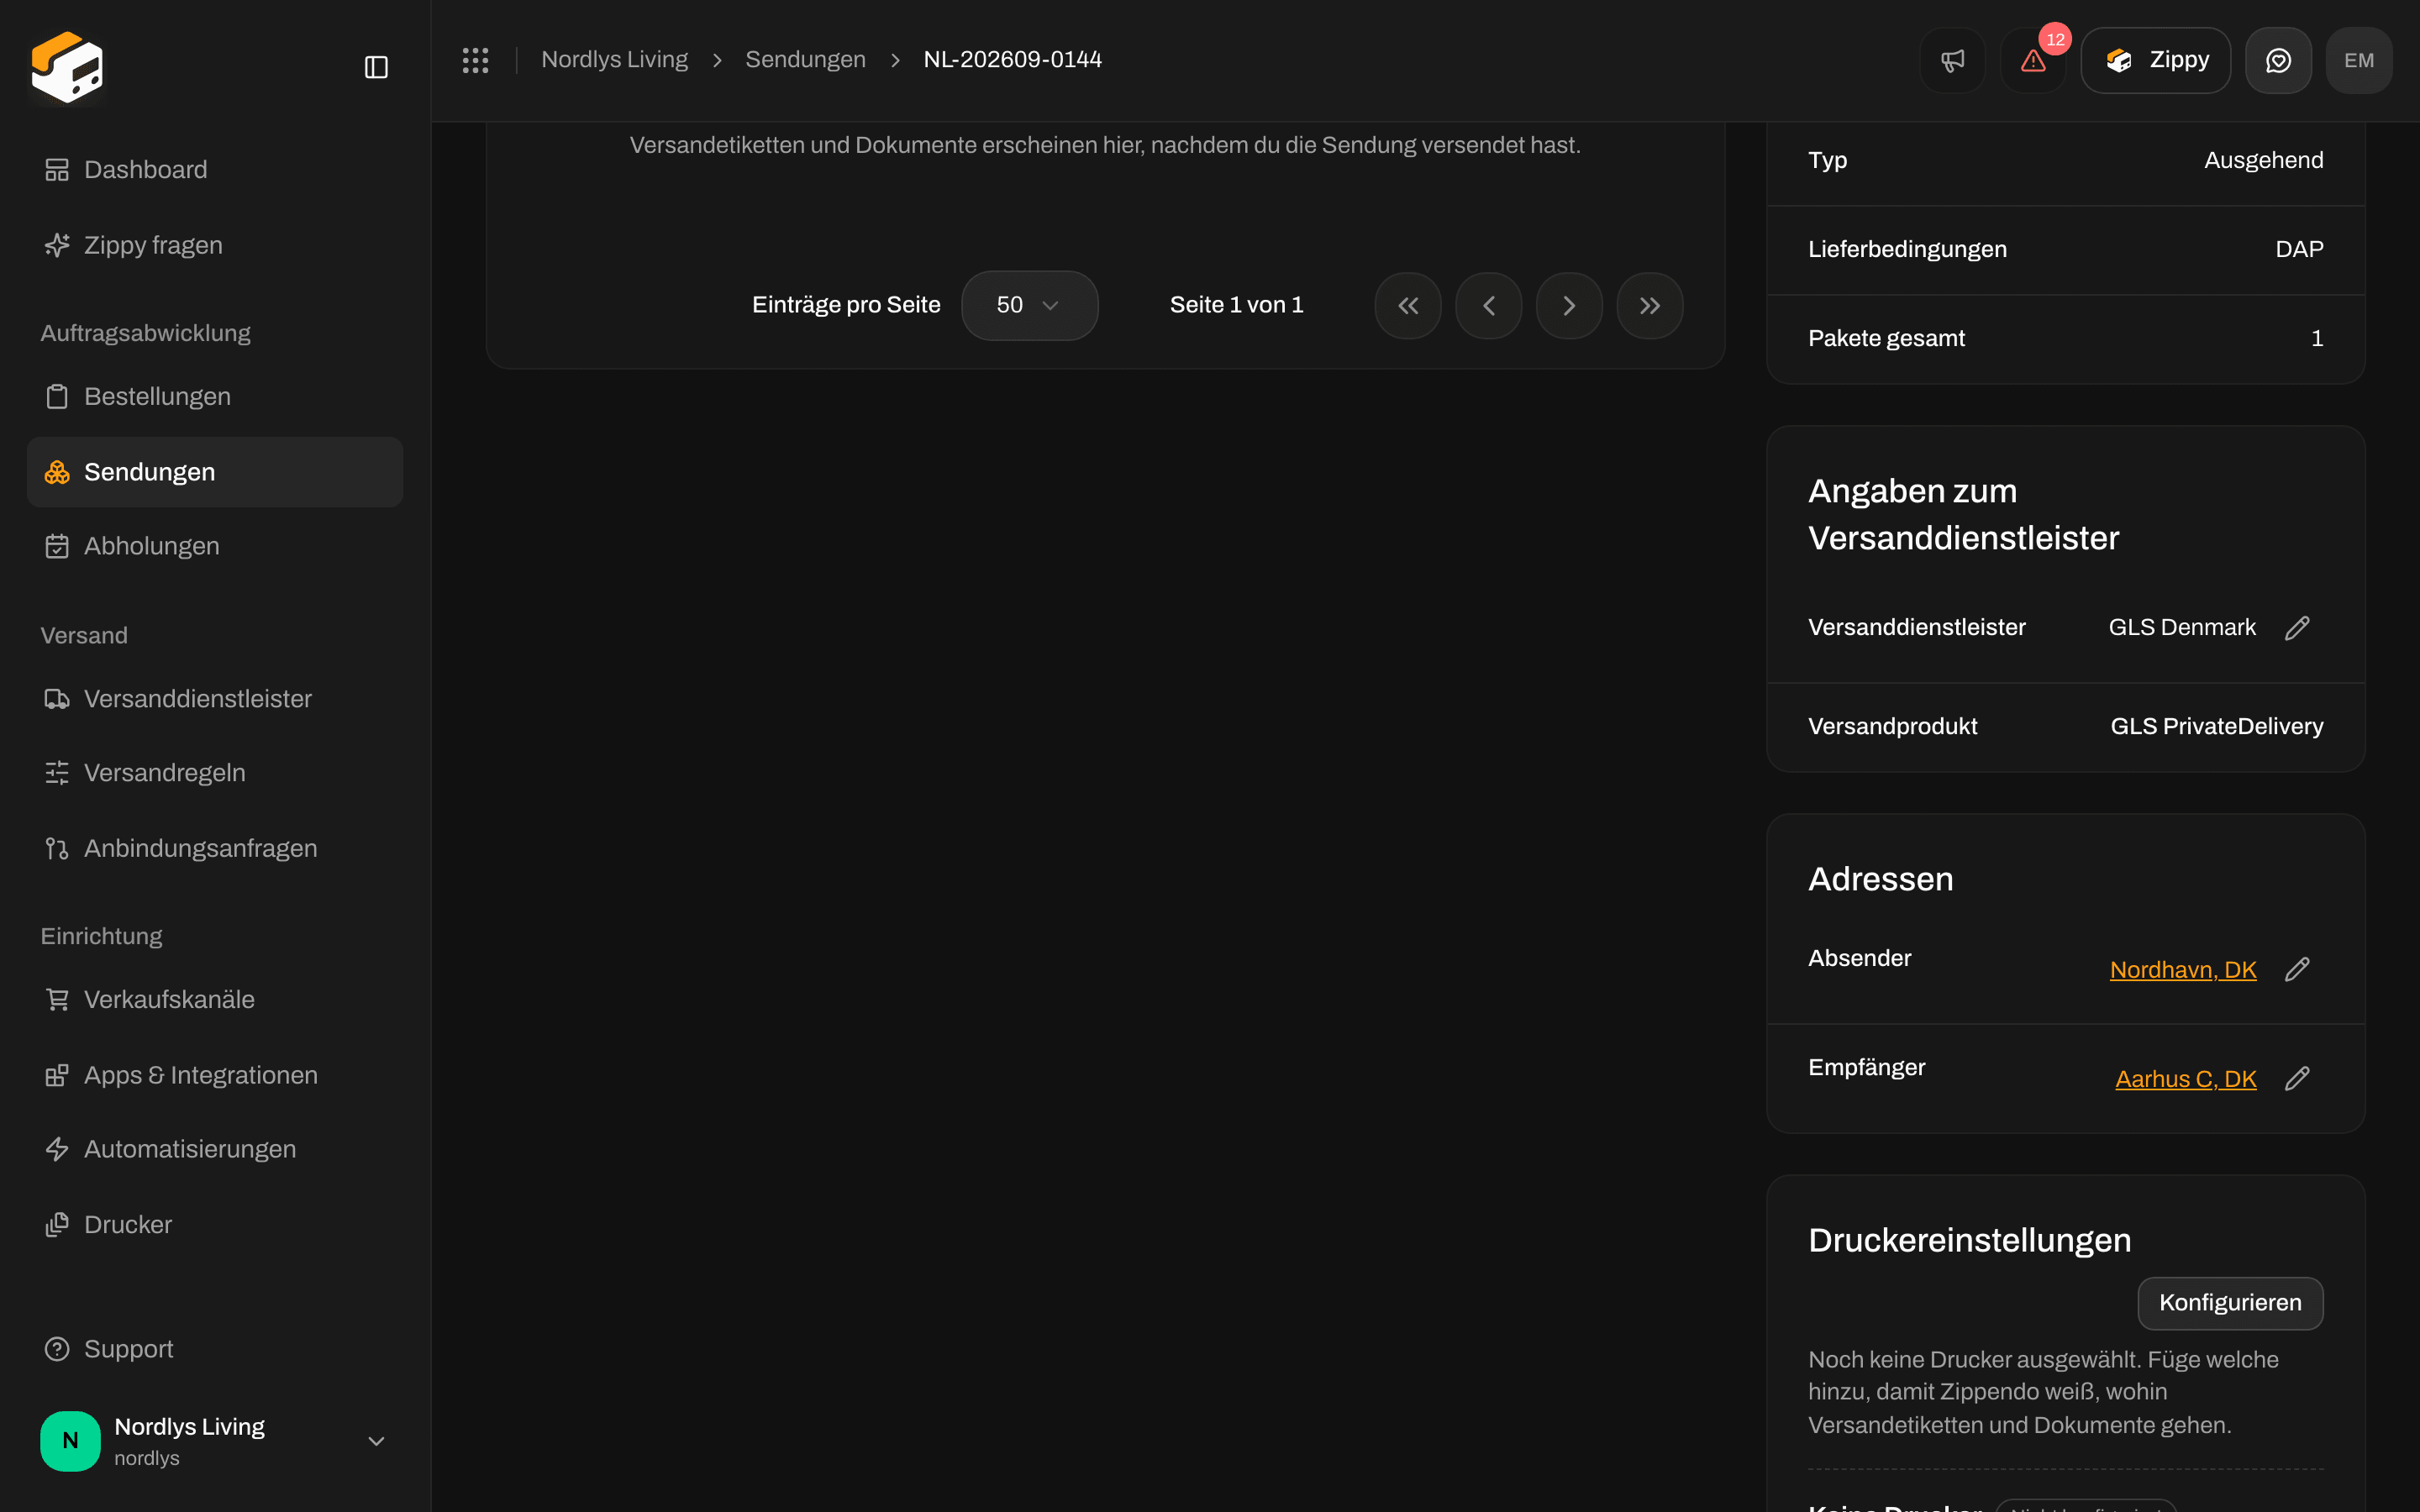Select Sendungen in sidebar

coord(215,472)
